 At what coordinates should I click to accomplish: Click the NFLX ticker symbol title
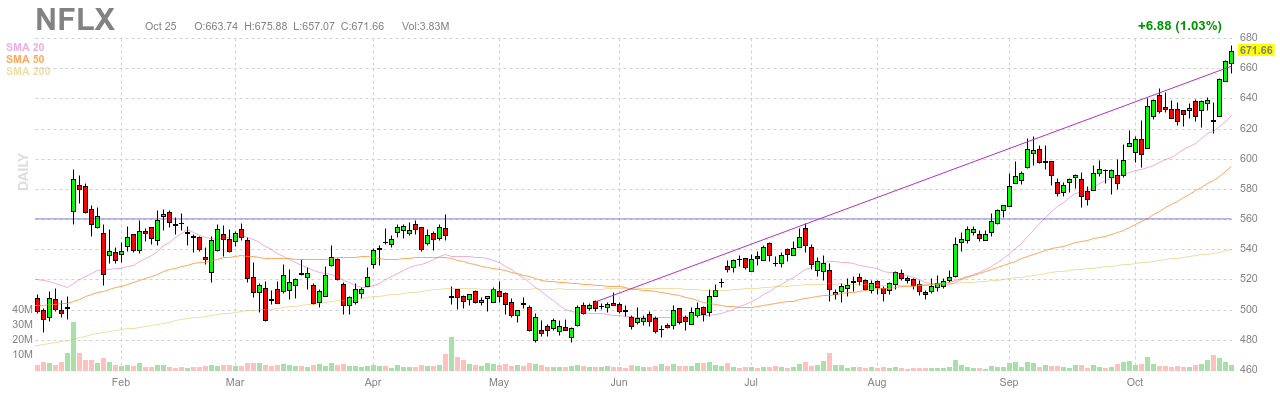click(x=76, y=18)
